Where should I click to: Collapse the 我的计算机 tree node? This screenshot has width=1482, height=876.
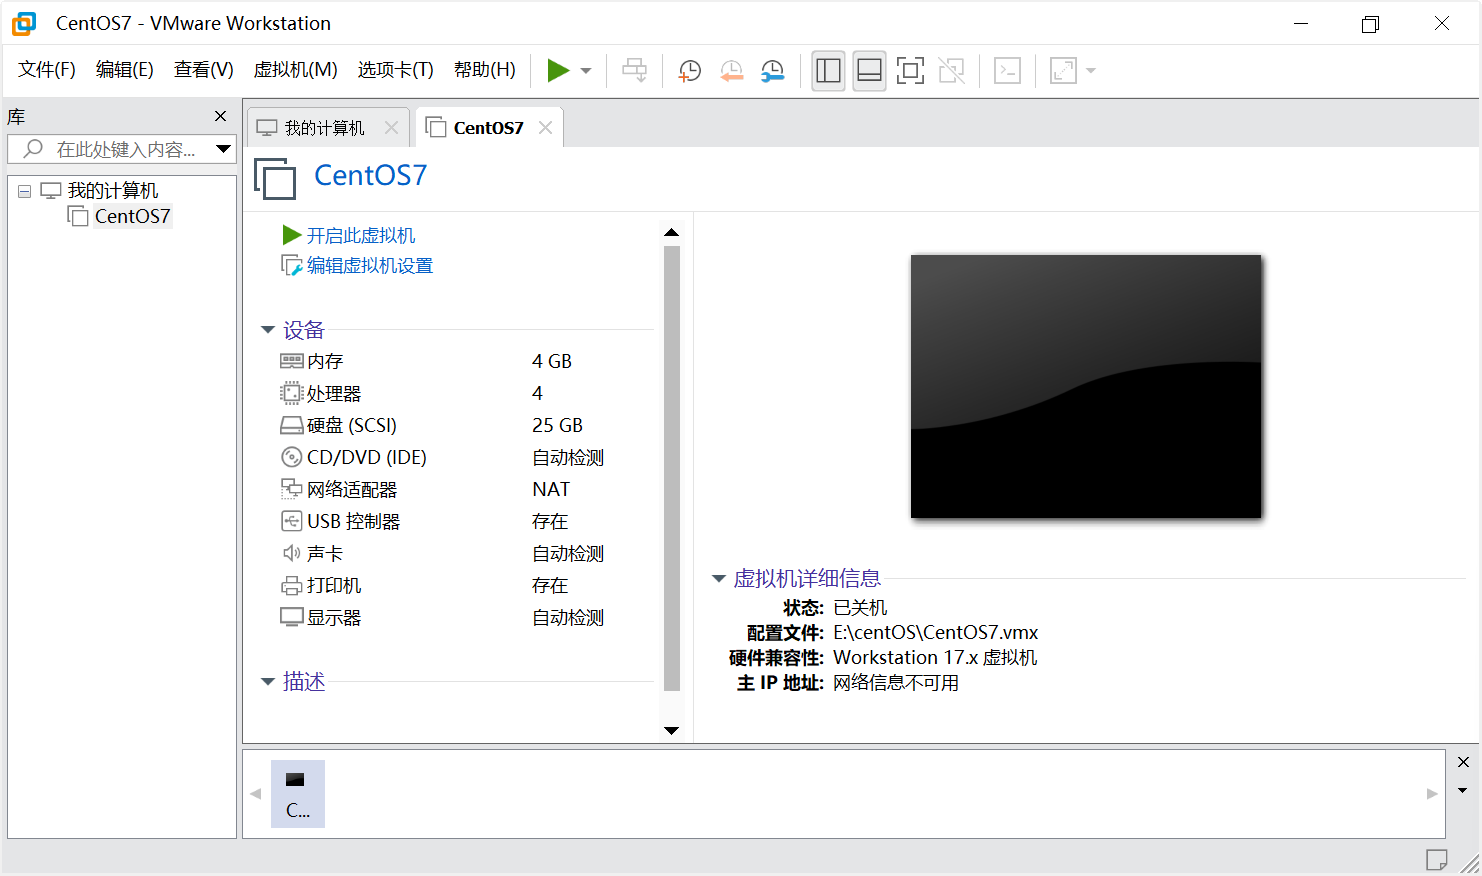(25, 191)
